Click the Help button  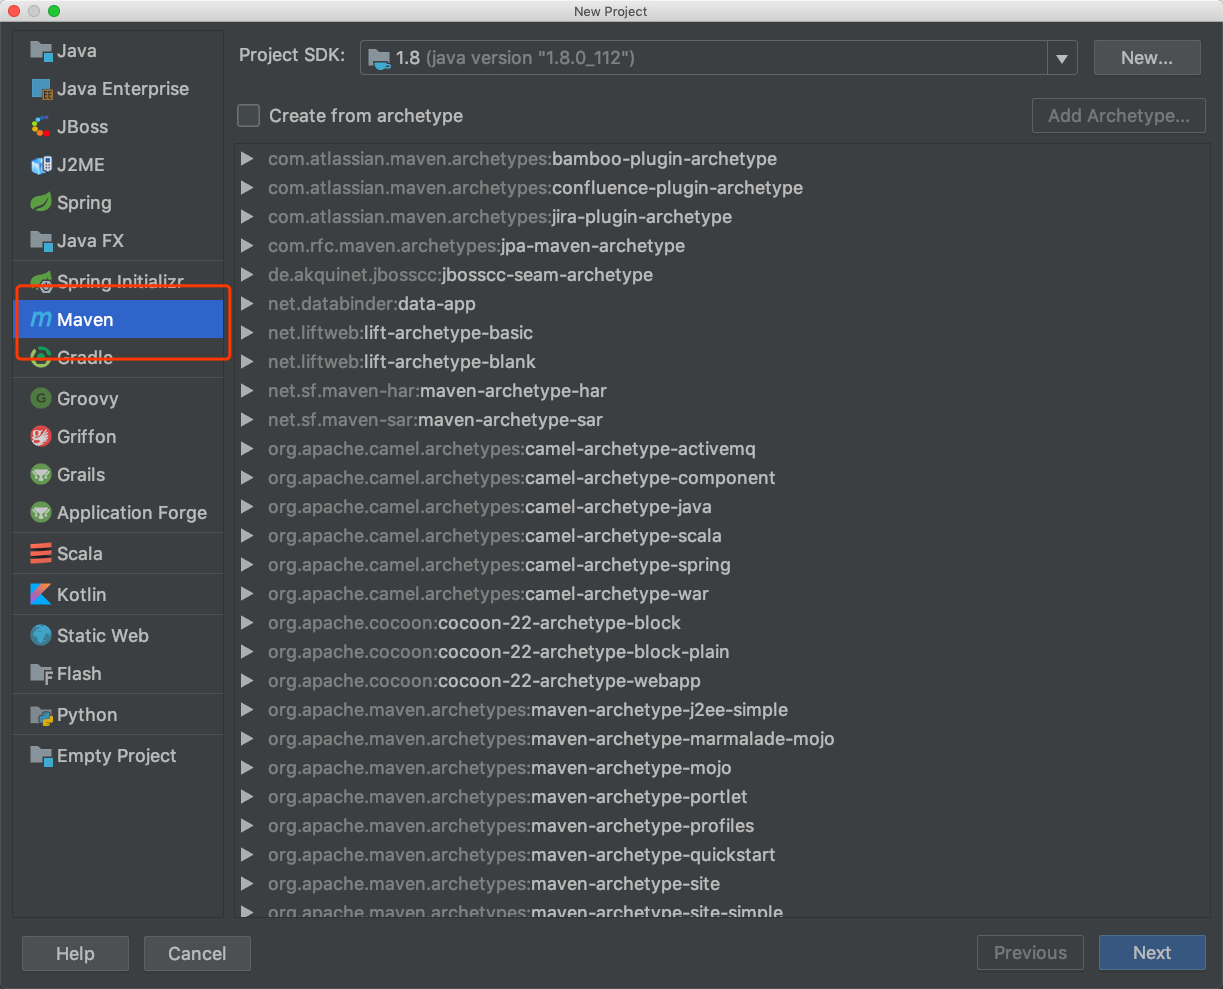tap(75, 953)
